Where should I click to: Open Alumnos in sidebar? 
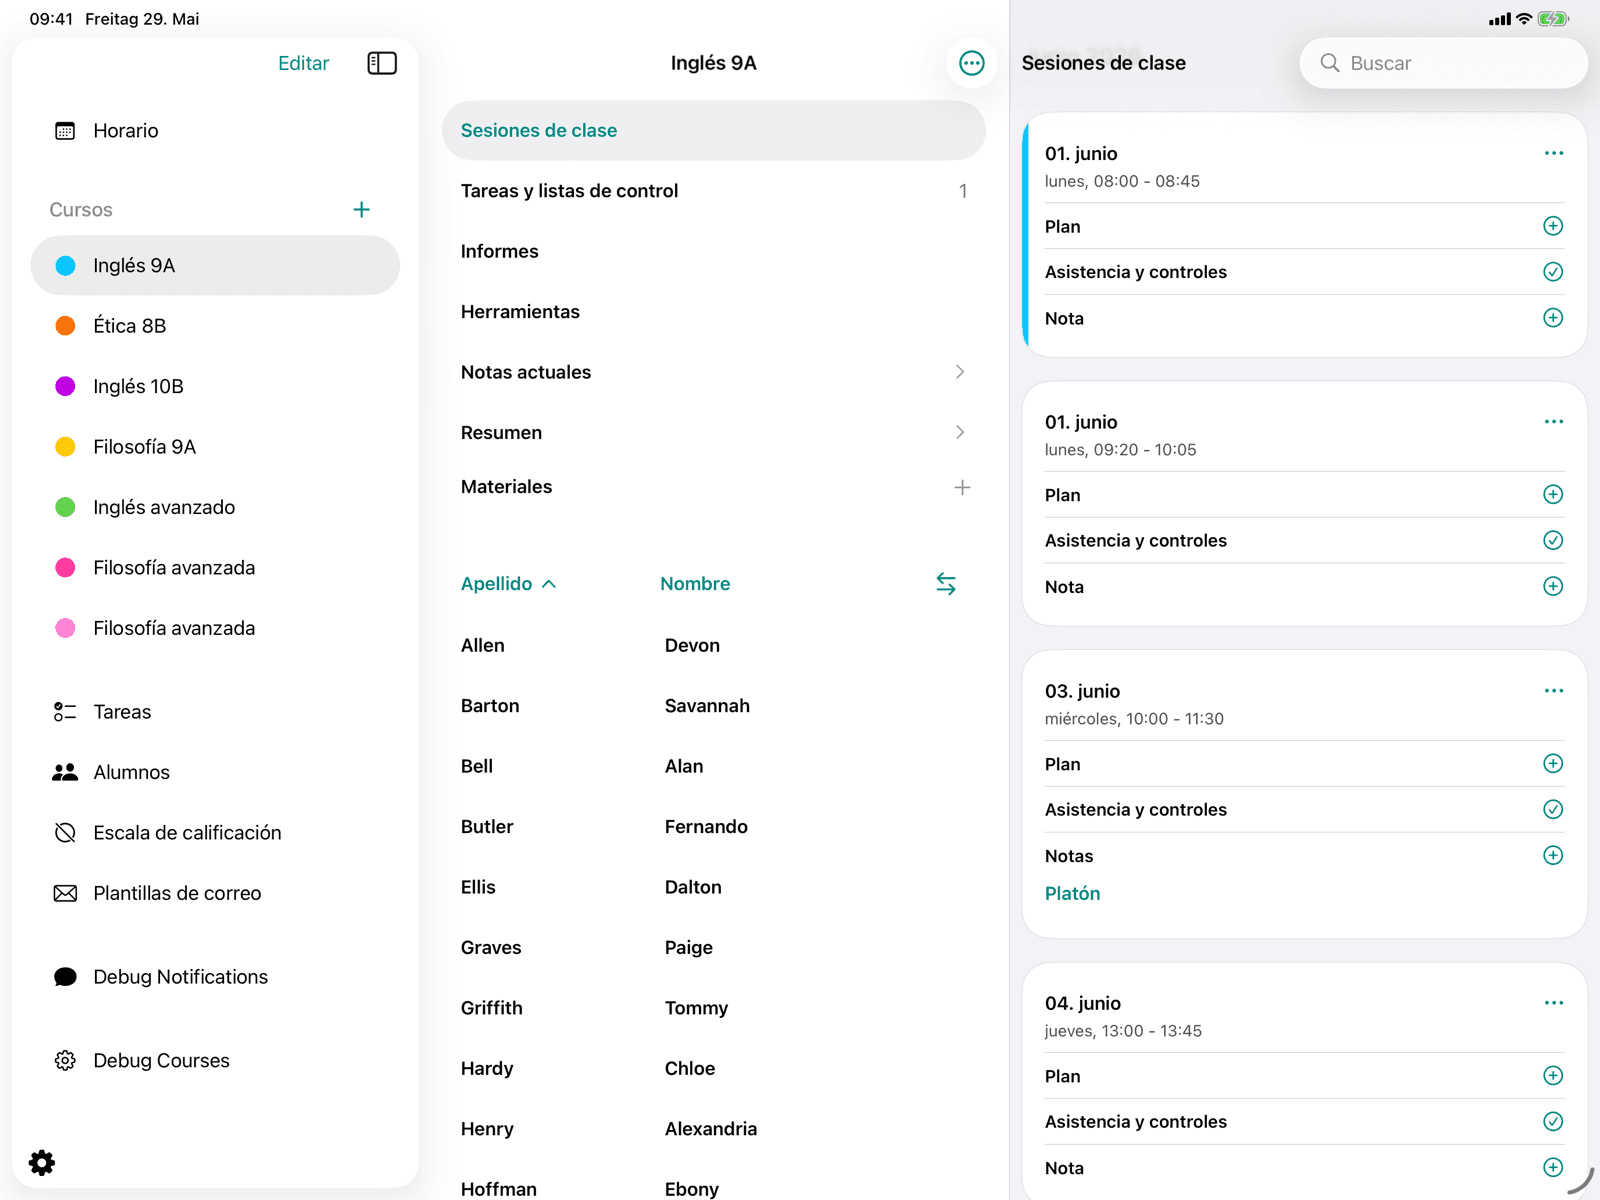tap(215, 773)
